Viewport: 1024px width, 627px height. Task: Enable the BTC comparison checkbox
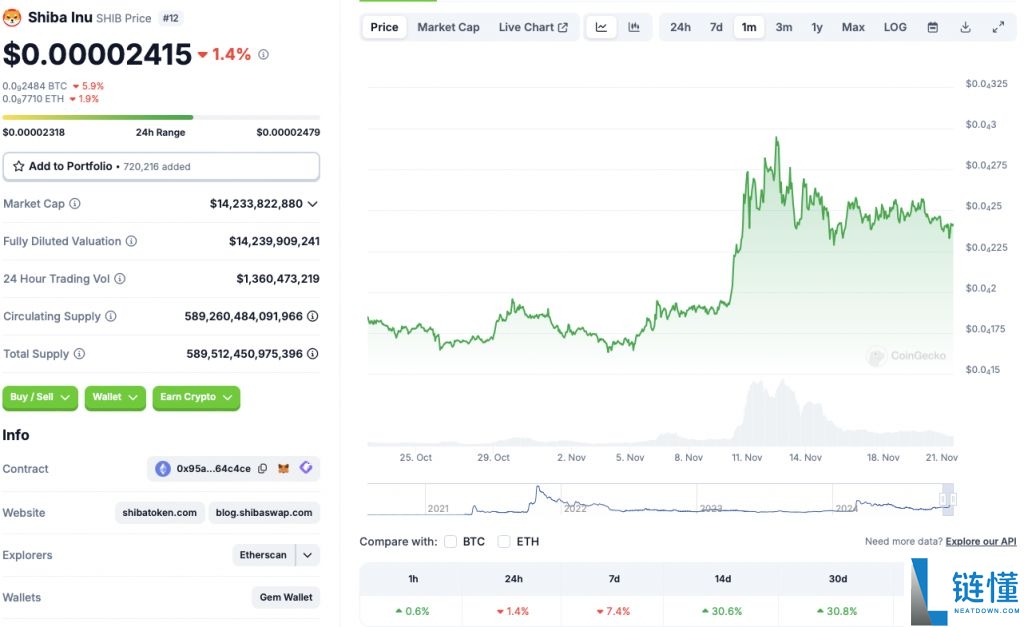pos(449,541)
